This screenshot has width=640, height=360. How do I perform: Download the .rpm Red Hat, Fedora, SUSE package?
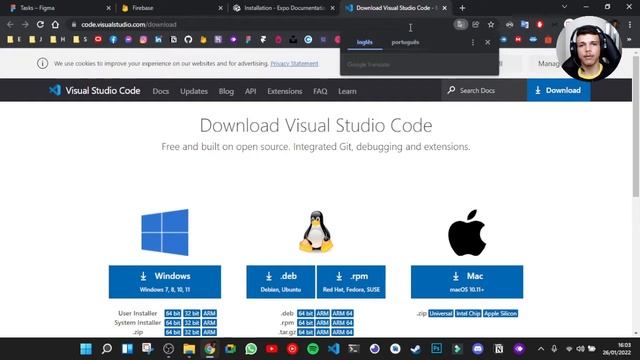pos(351,282)
